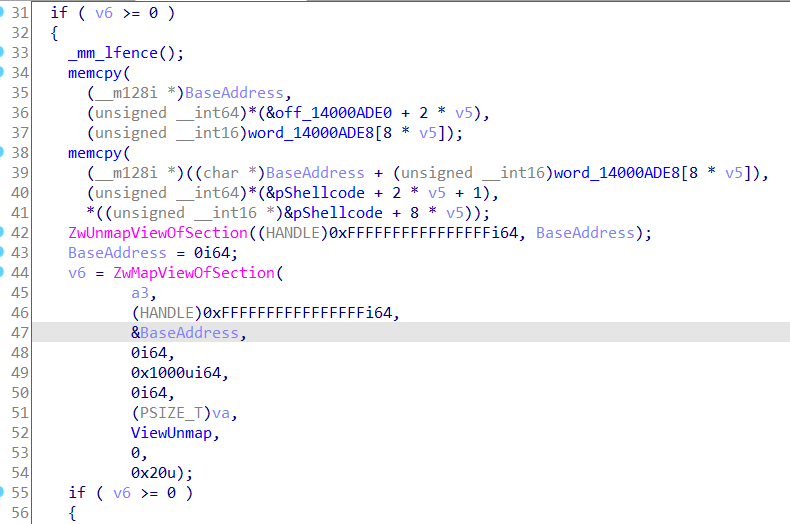Select BaseAddress assignment on line 43
790x524 pixels.
tap(117, 253)
